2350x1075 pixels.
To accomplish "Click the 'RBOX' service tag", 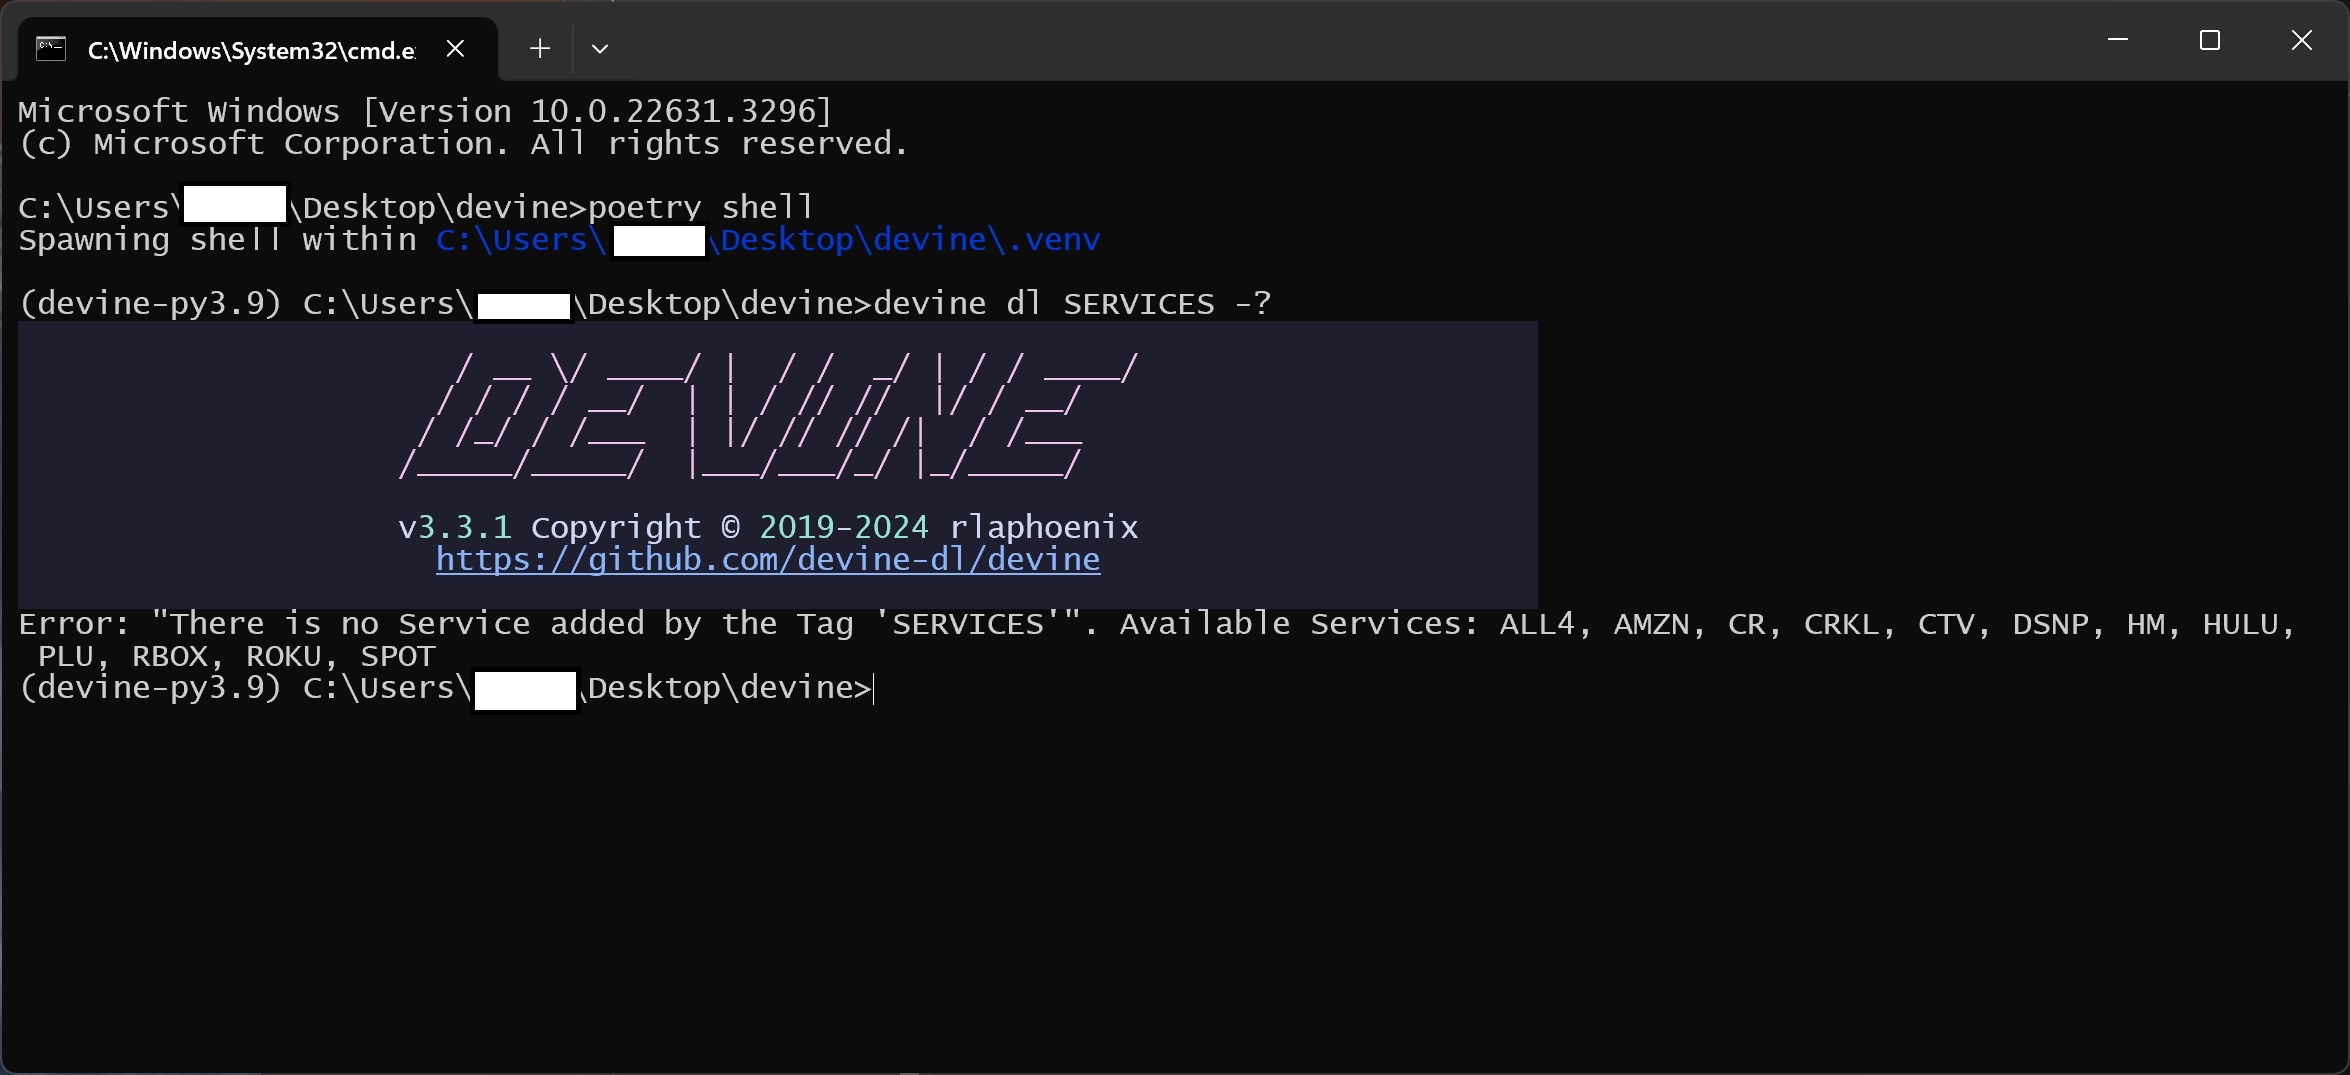I will click(170, 656).
